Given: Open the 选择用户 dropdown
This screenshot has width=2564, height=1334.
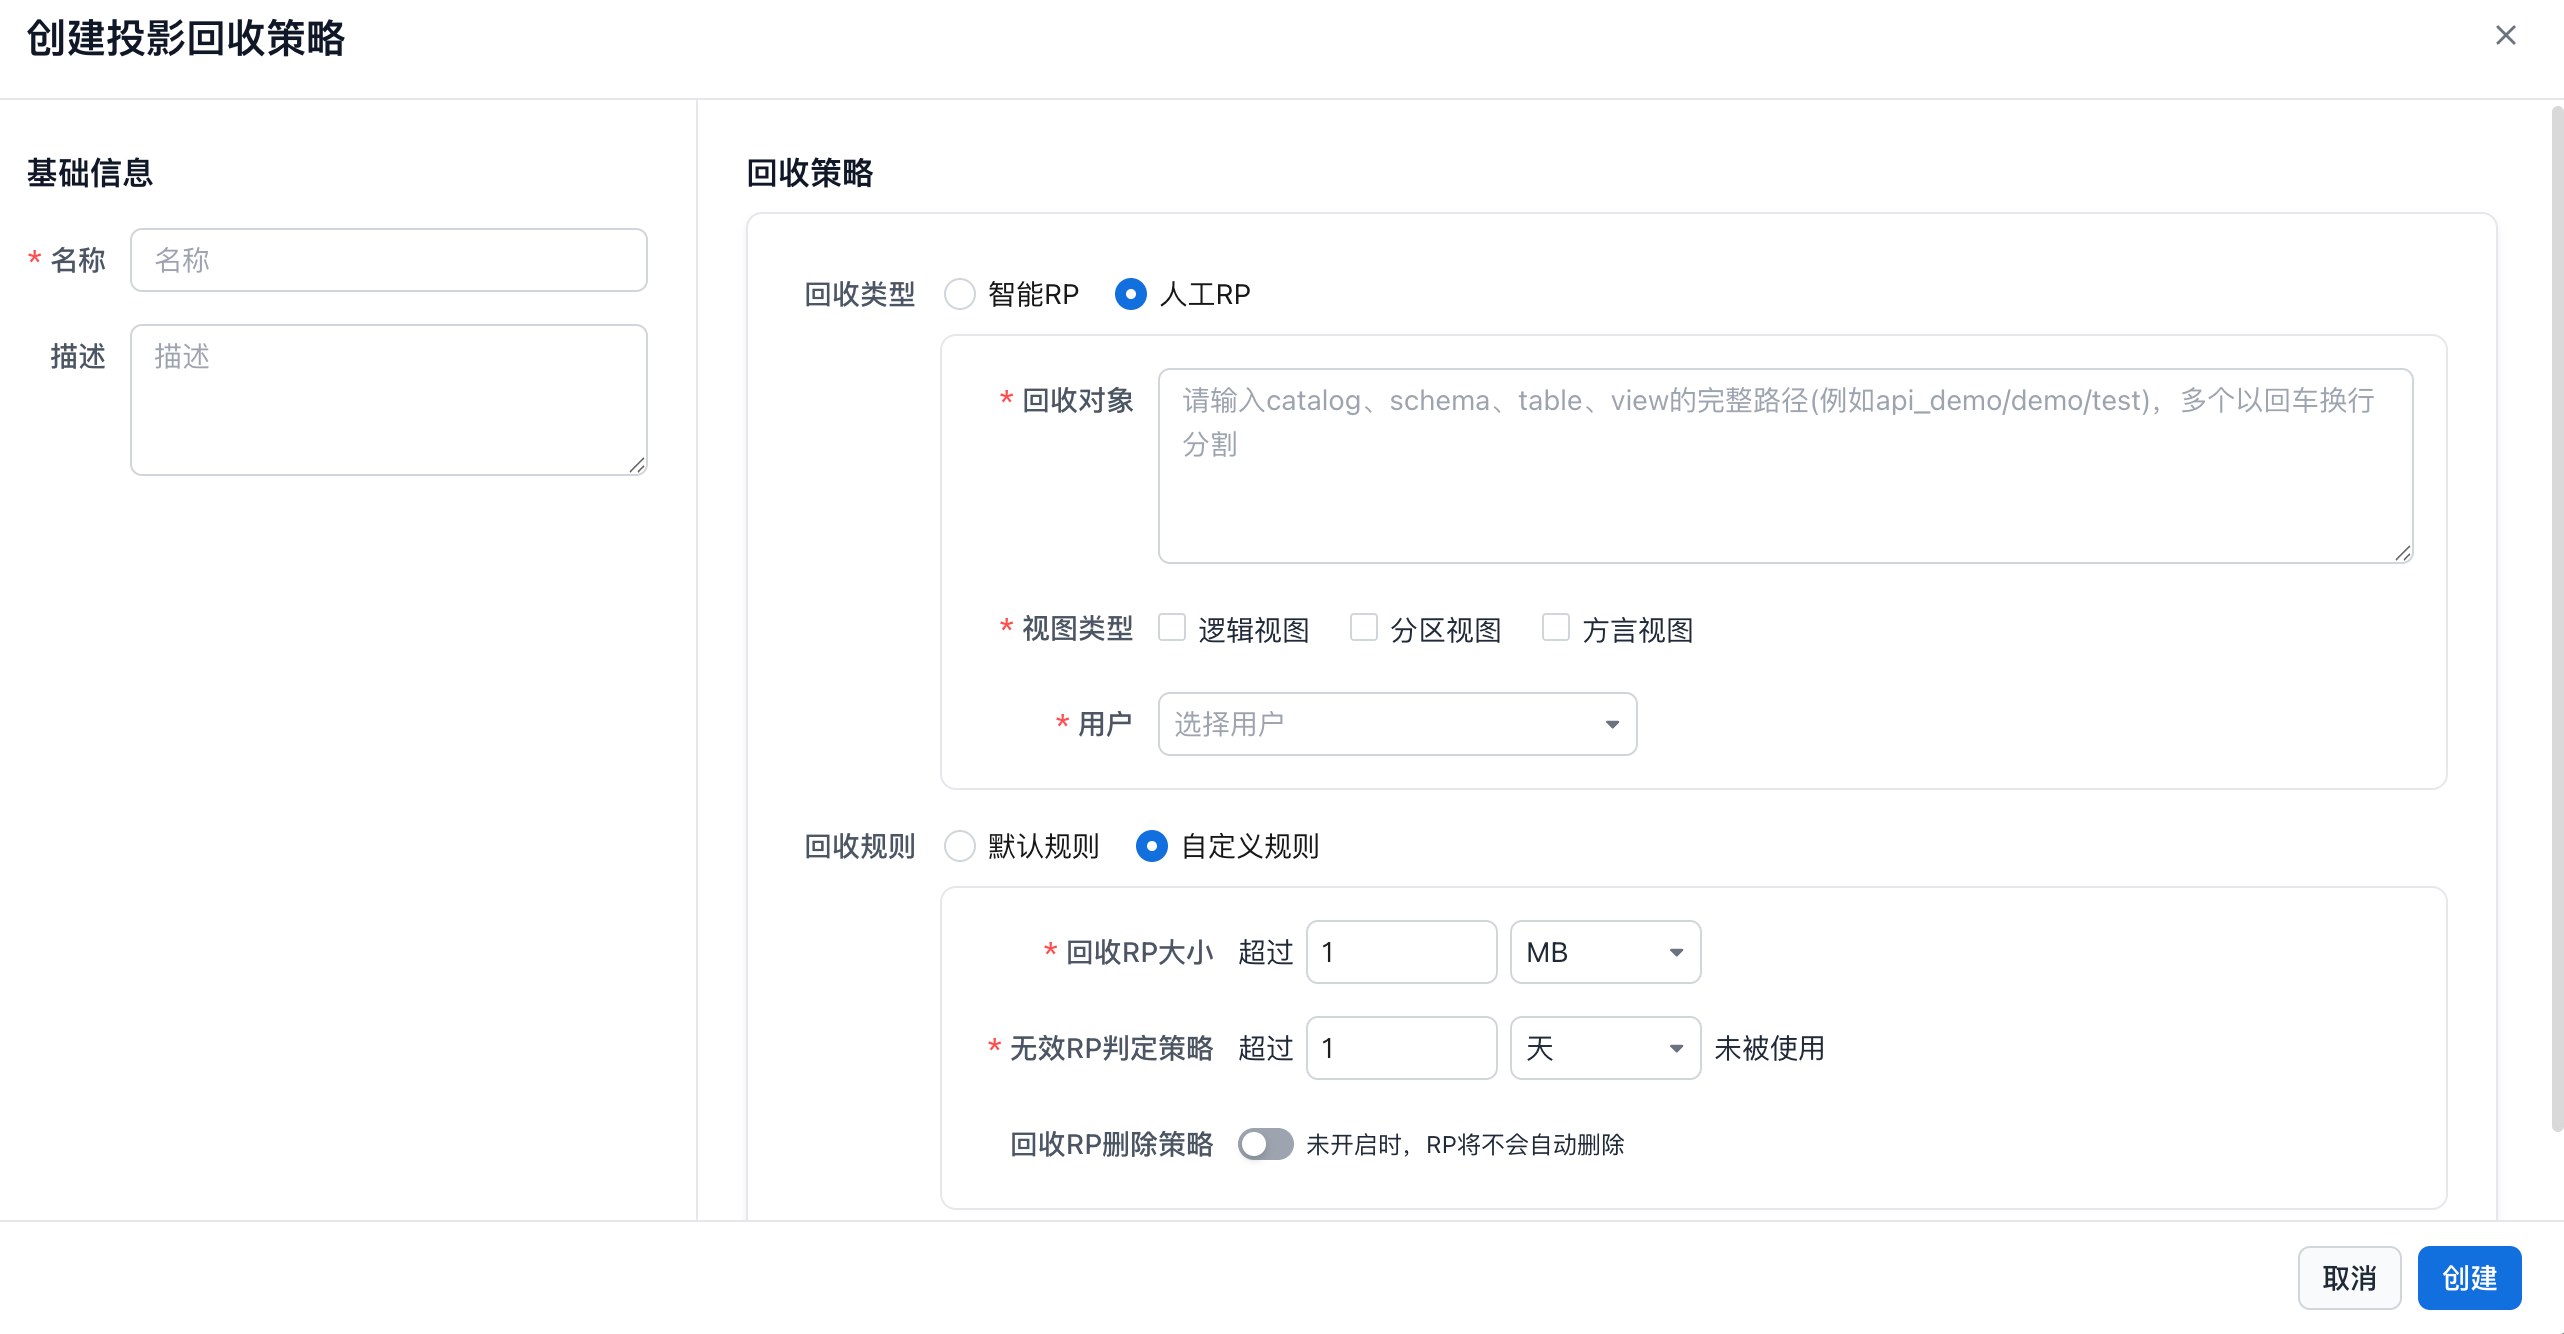Looking at the screenshot, I should (1396, 724).
